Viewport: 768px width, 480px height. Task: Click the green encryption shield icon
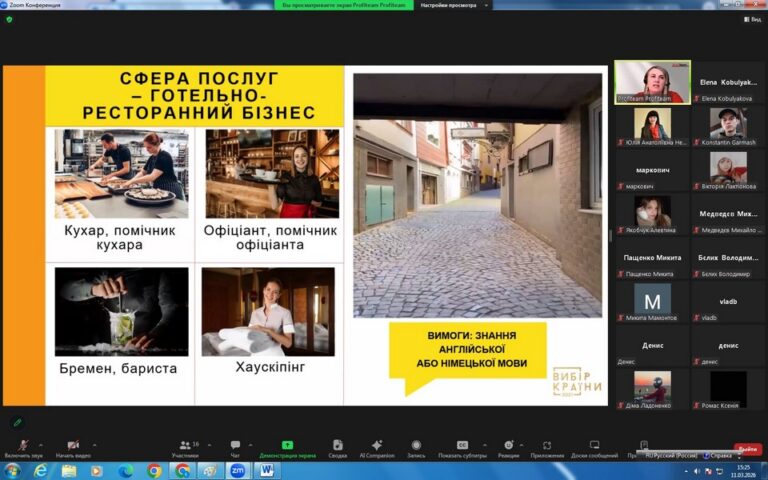(x=9, y=19)
